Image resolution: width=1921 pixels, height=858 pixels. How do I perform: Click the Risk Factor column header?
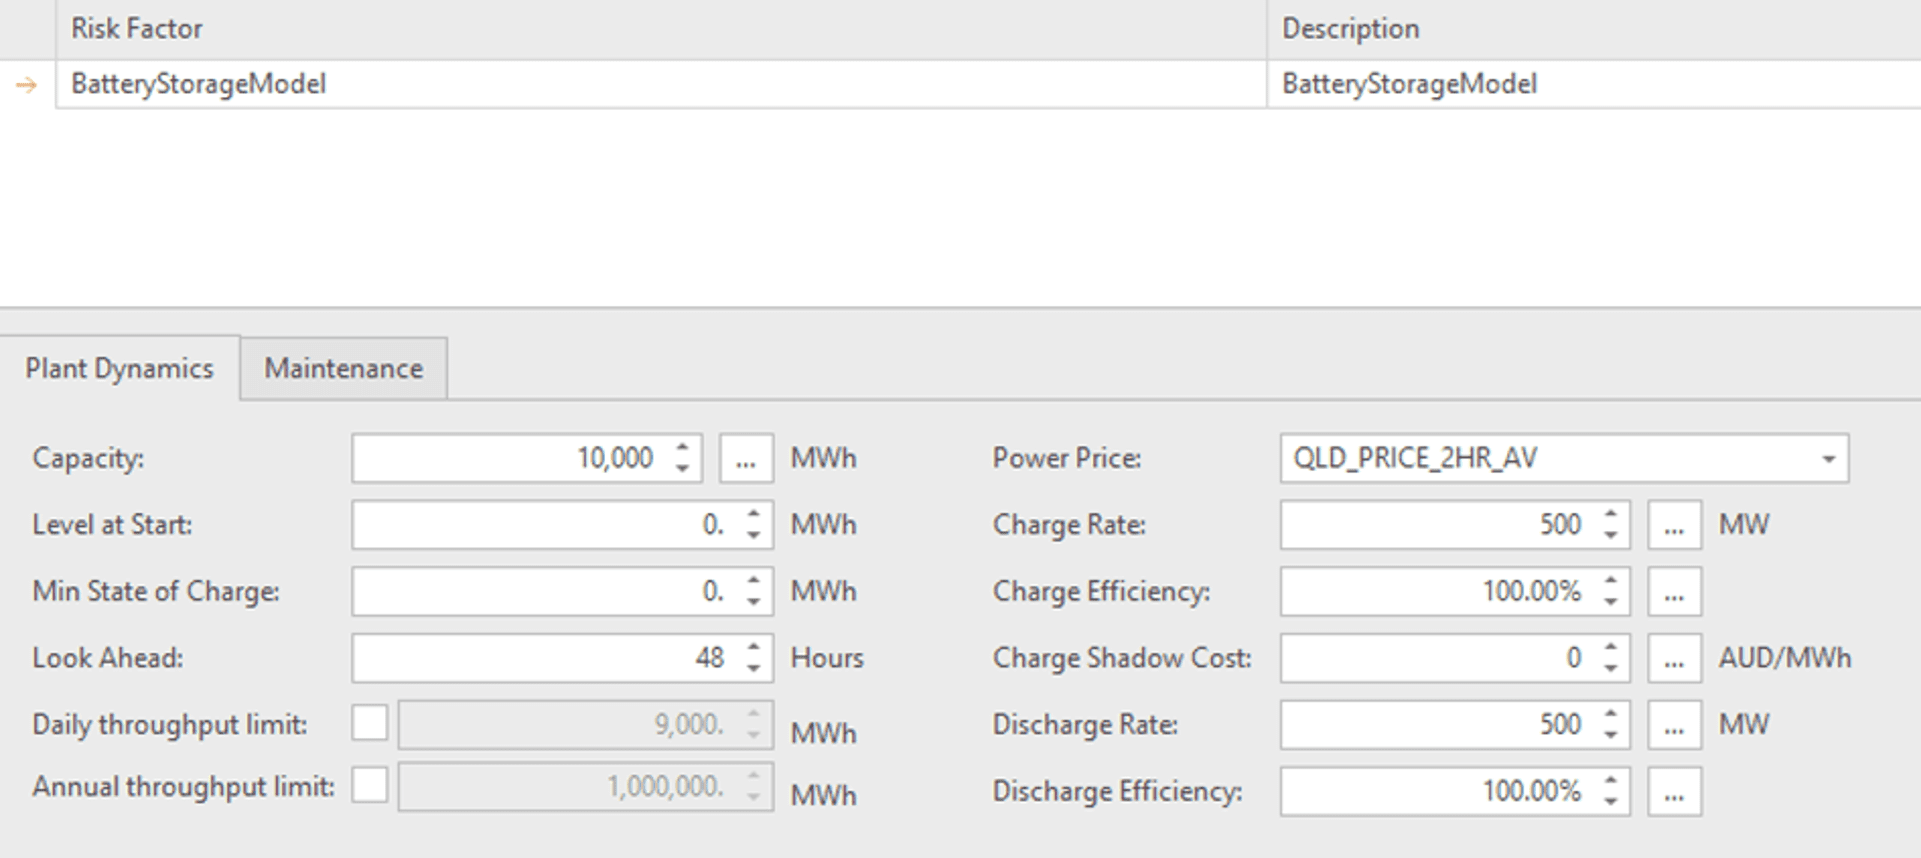[x=661, y=29]
